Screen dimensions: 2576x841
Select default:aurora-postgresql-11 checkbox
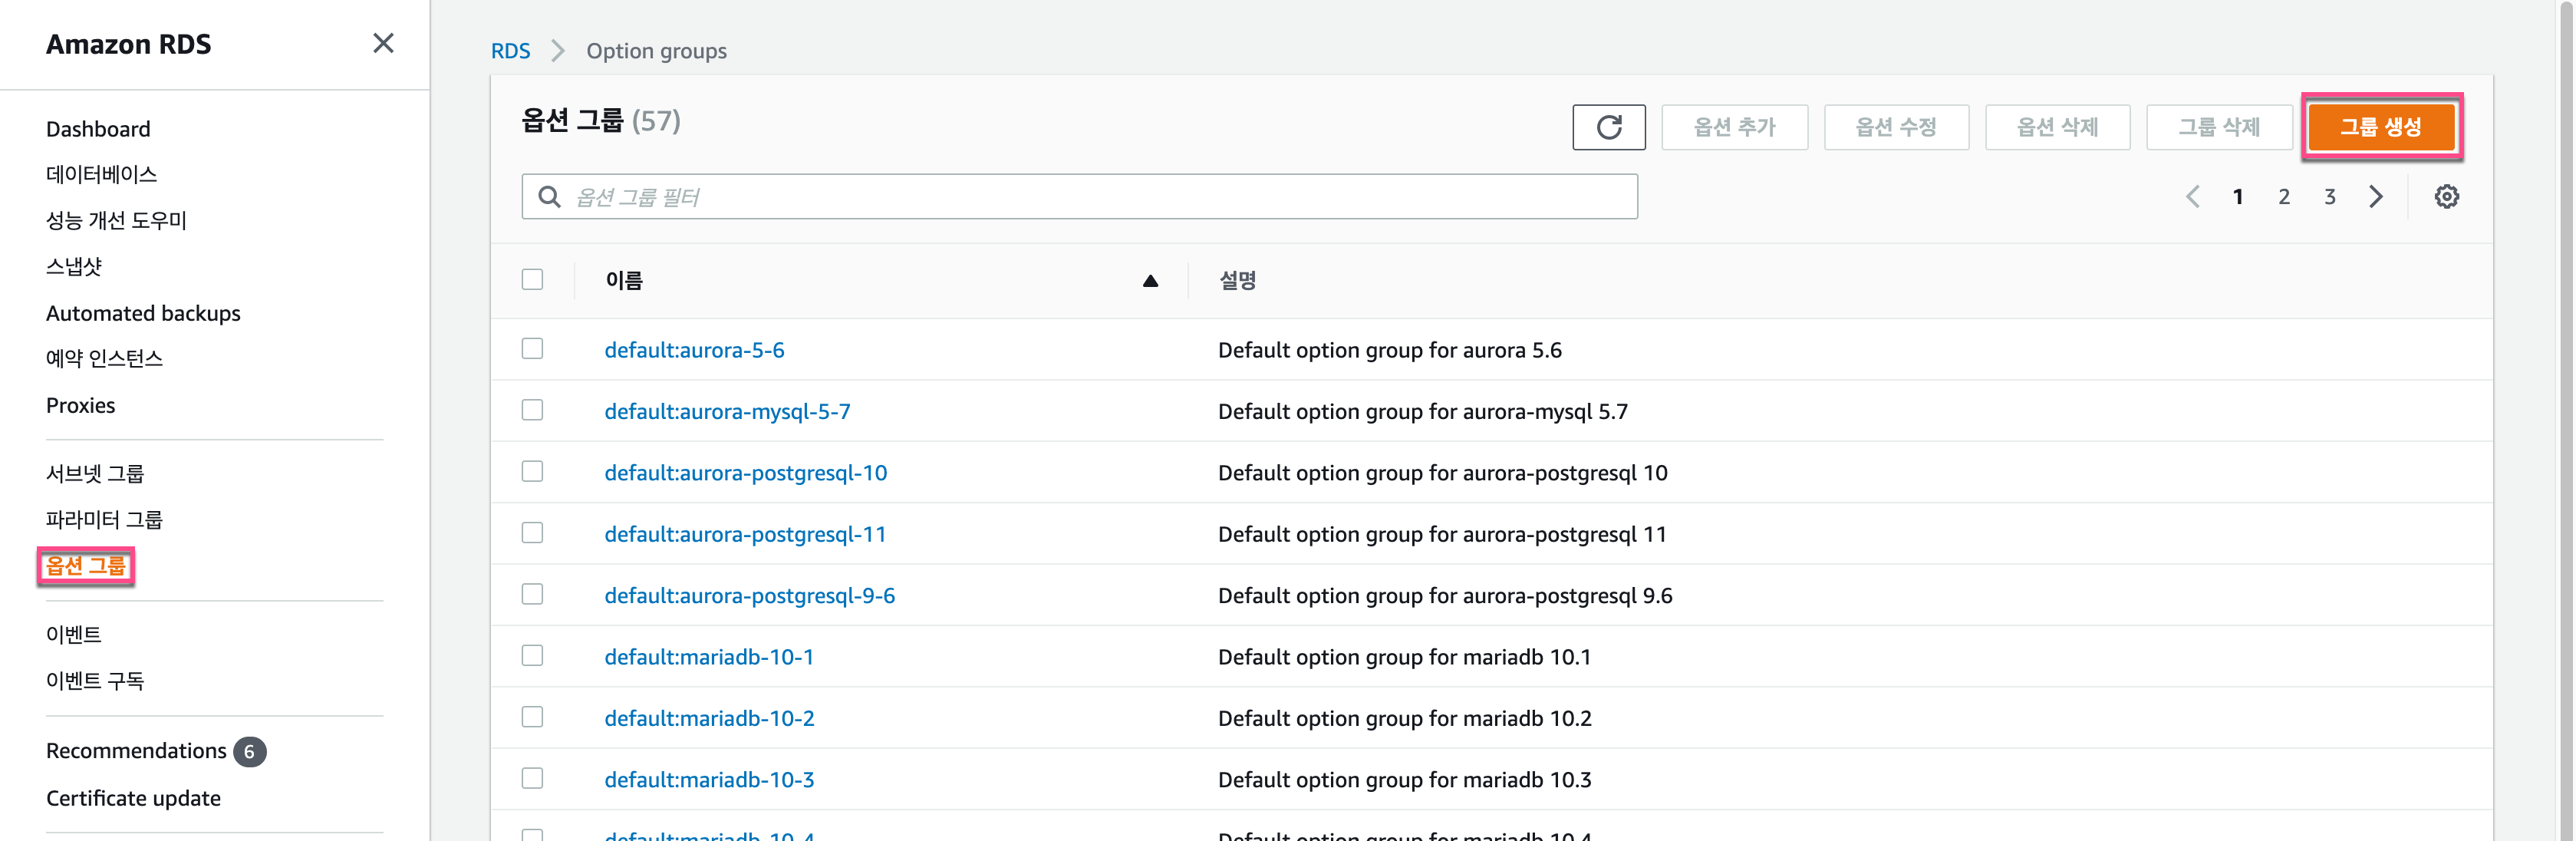tap(532, 533)
